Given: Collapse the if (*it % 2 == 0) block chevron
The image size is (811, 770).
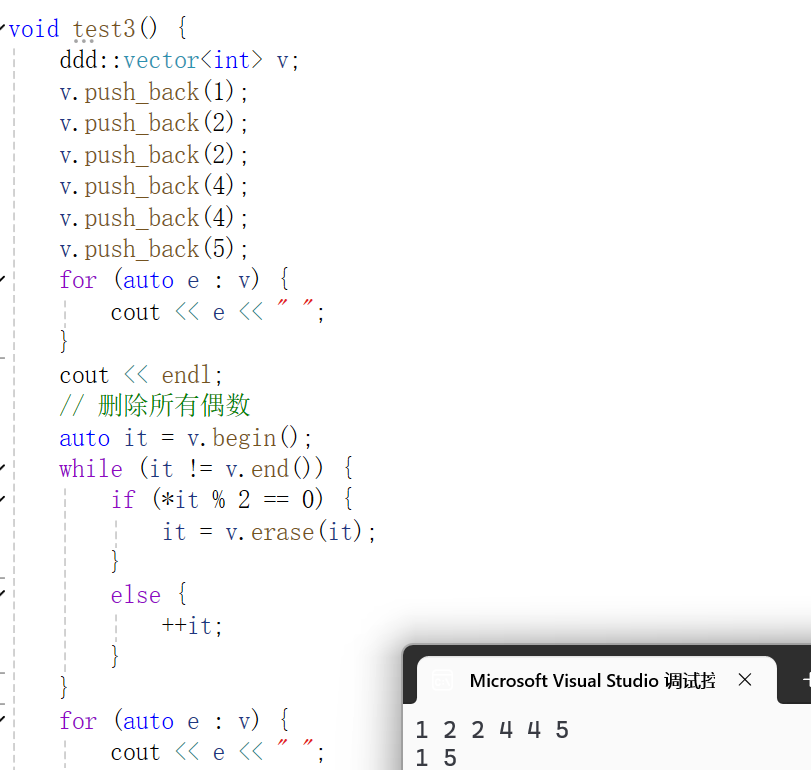Looking at the screenshot, I should (2, 500).
